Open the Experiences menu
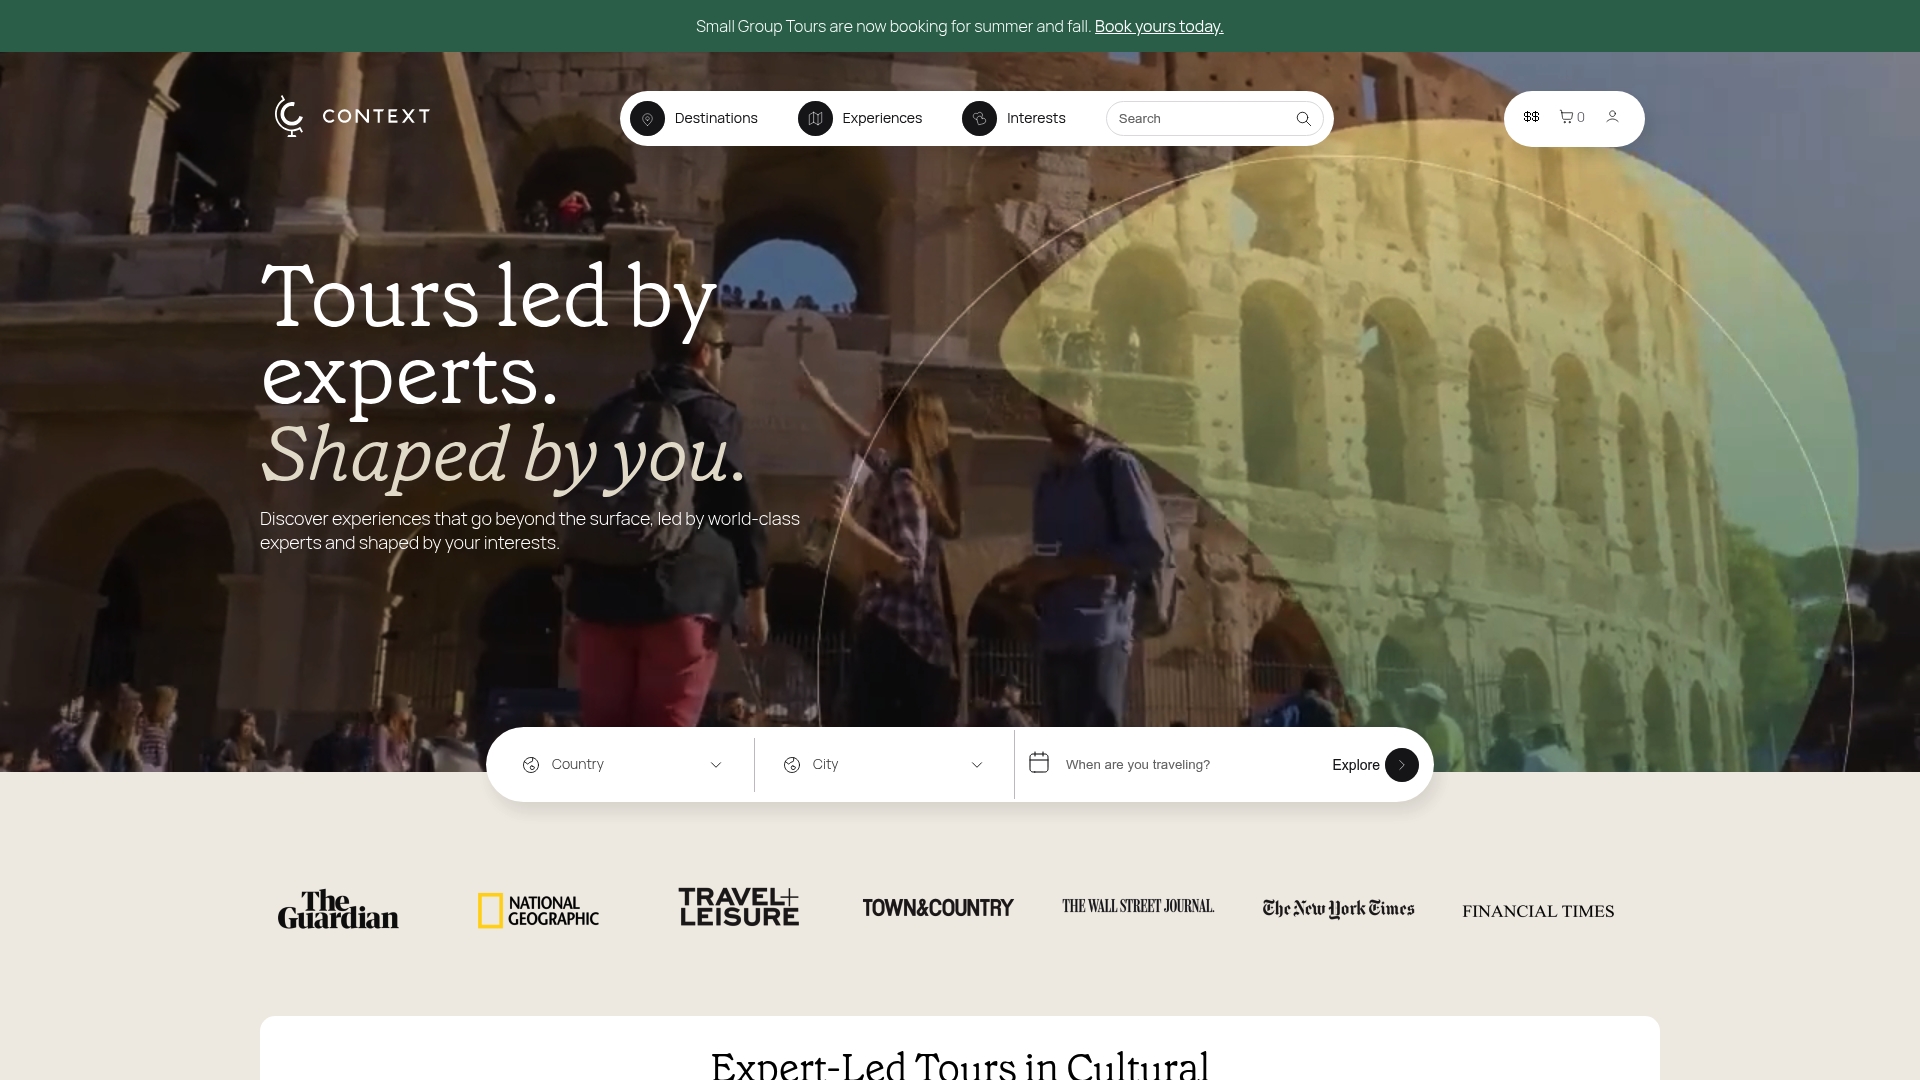Image resolution: width=1920 pixels, height=1080 pixels. (860, 119)
